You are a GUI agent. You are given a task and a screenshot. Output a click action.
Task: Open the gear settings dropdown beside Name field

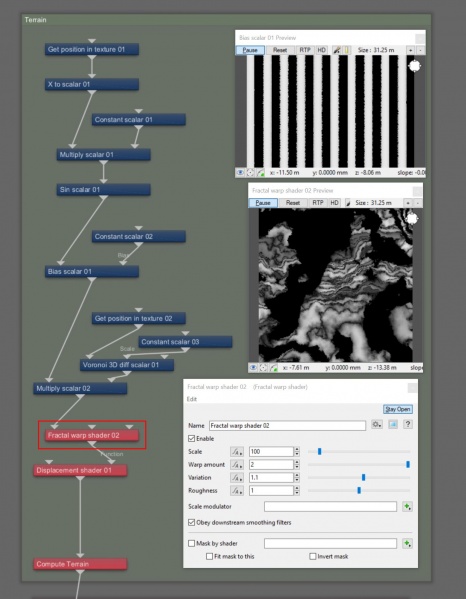click(x=377, y=424)
